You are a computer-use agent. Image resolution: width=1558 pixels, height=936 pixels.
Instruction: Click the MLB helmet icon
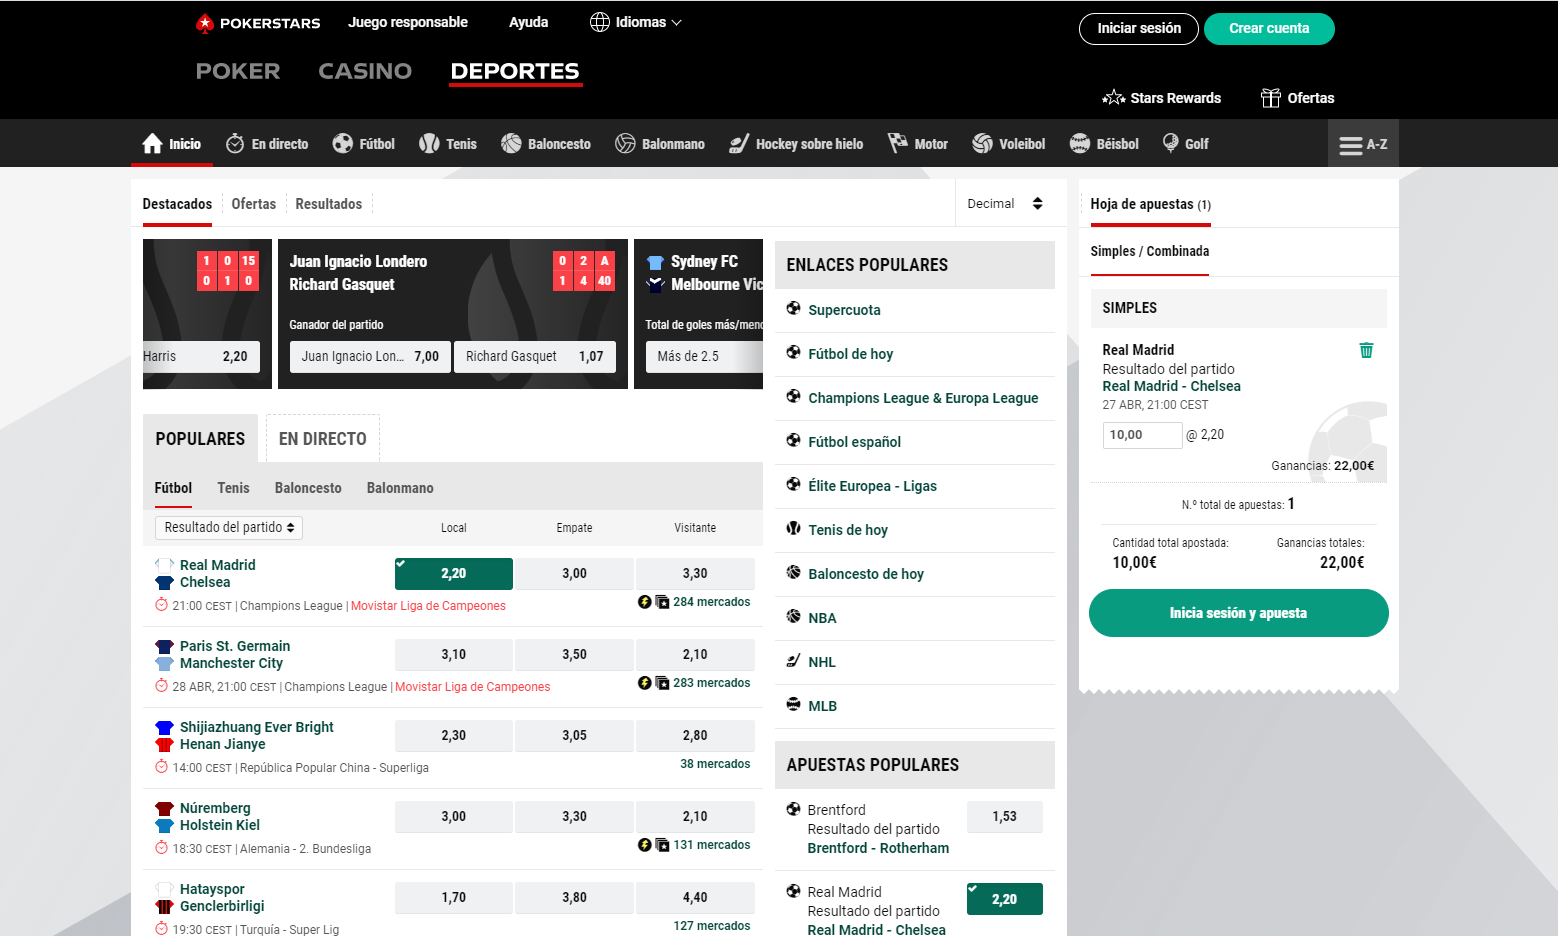click(x=793, y=705)
